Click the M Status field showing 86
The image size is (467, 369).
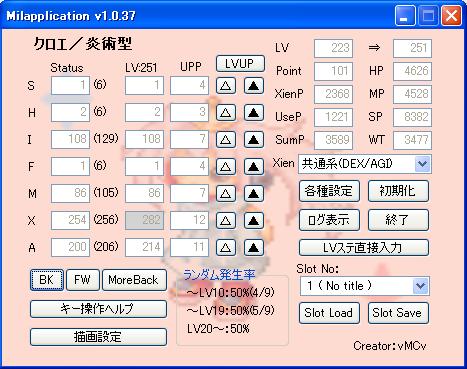[70, 193]
